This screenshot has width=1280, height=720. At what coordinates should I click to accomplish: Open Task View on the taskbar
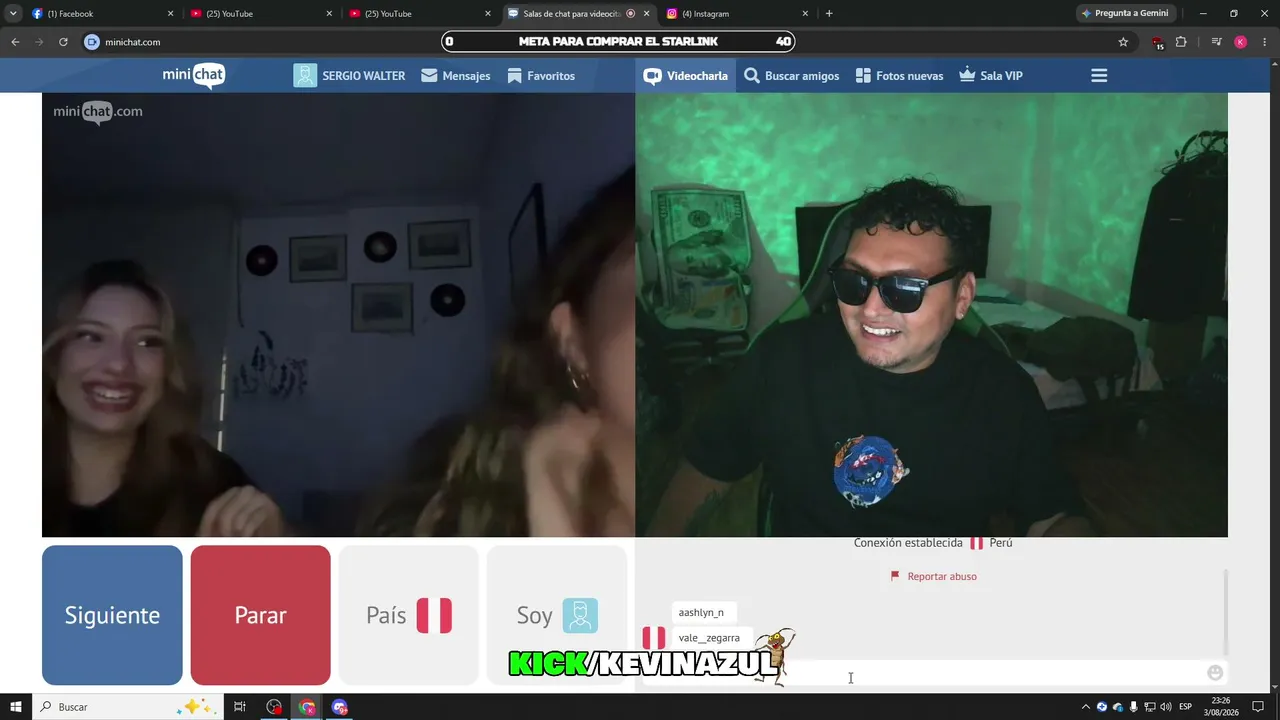tap(240, 707)
